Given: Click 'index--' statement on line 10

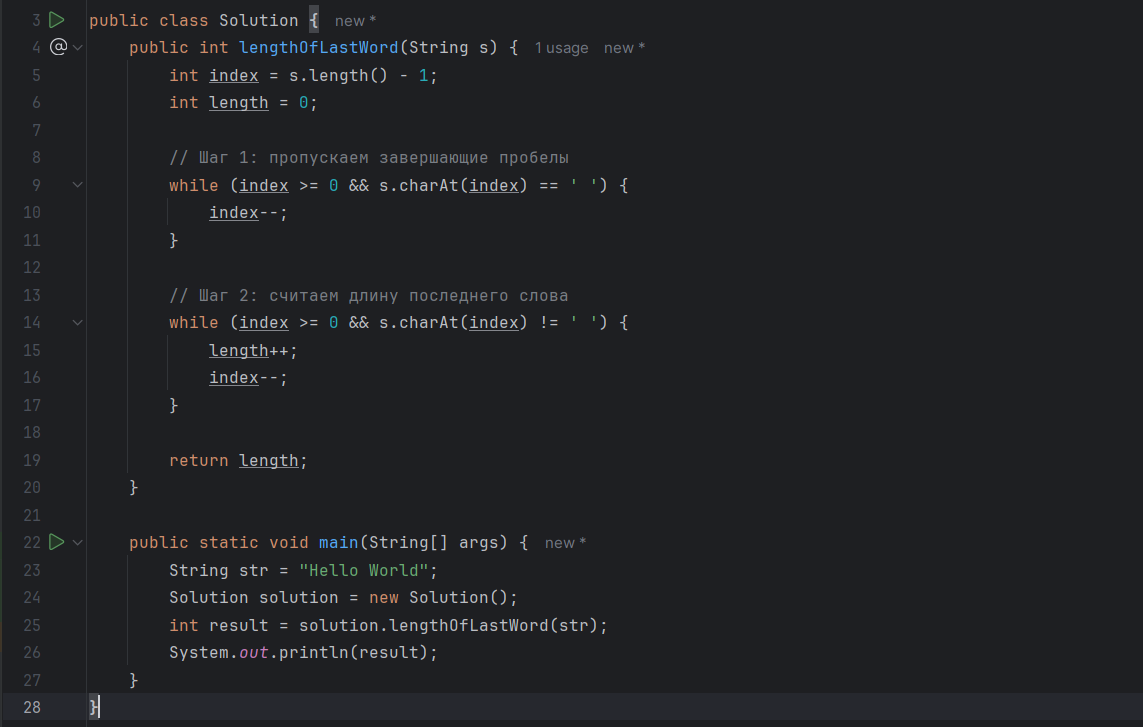Looking at the screenshot, I should coord(249,213).
